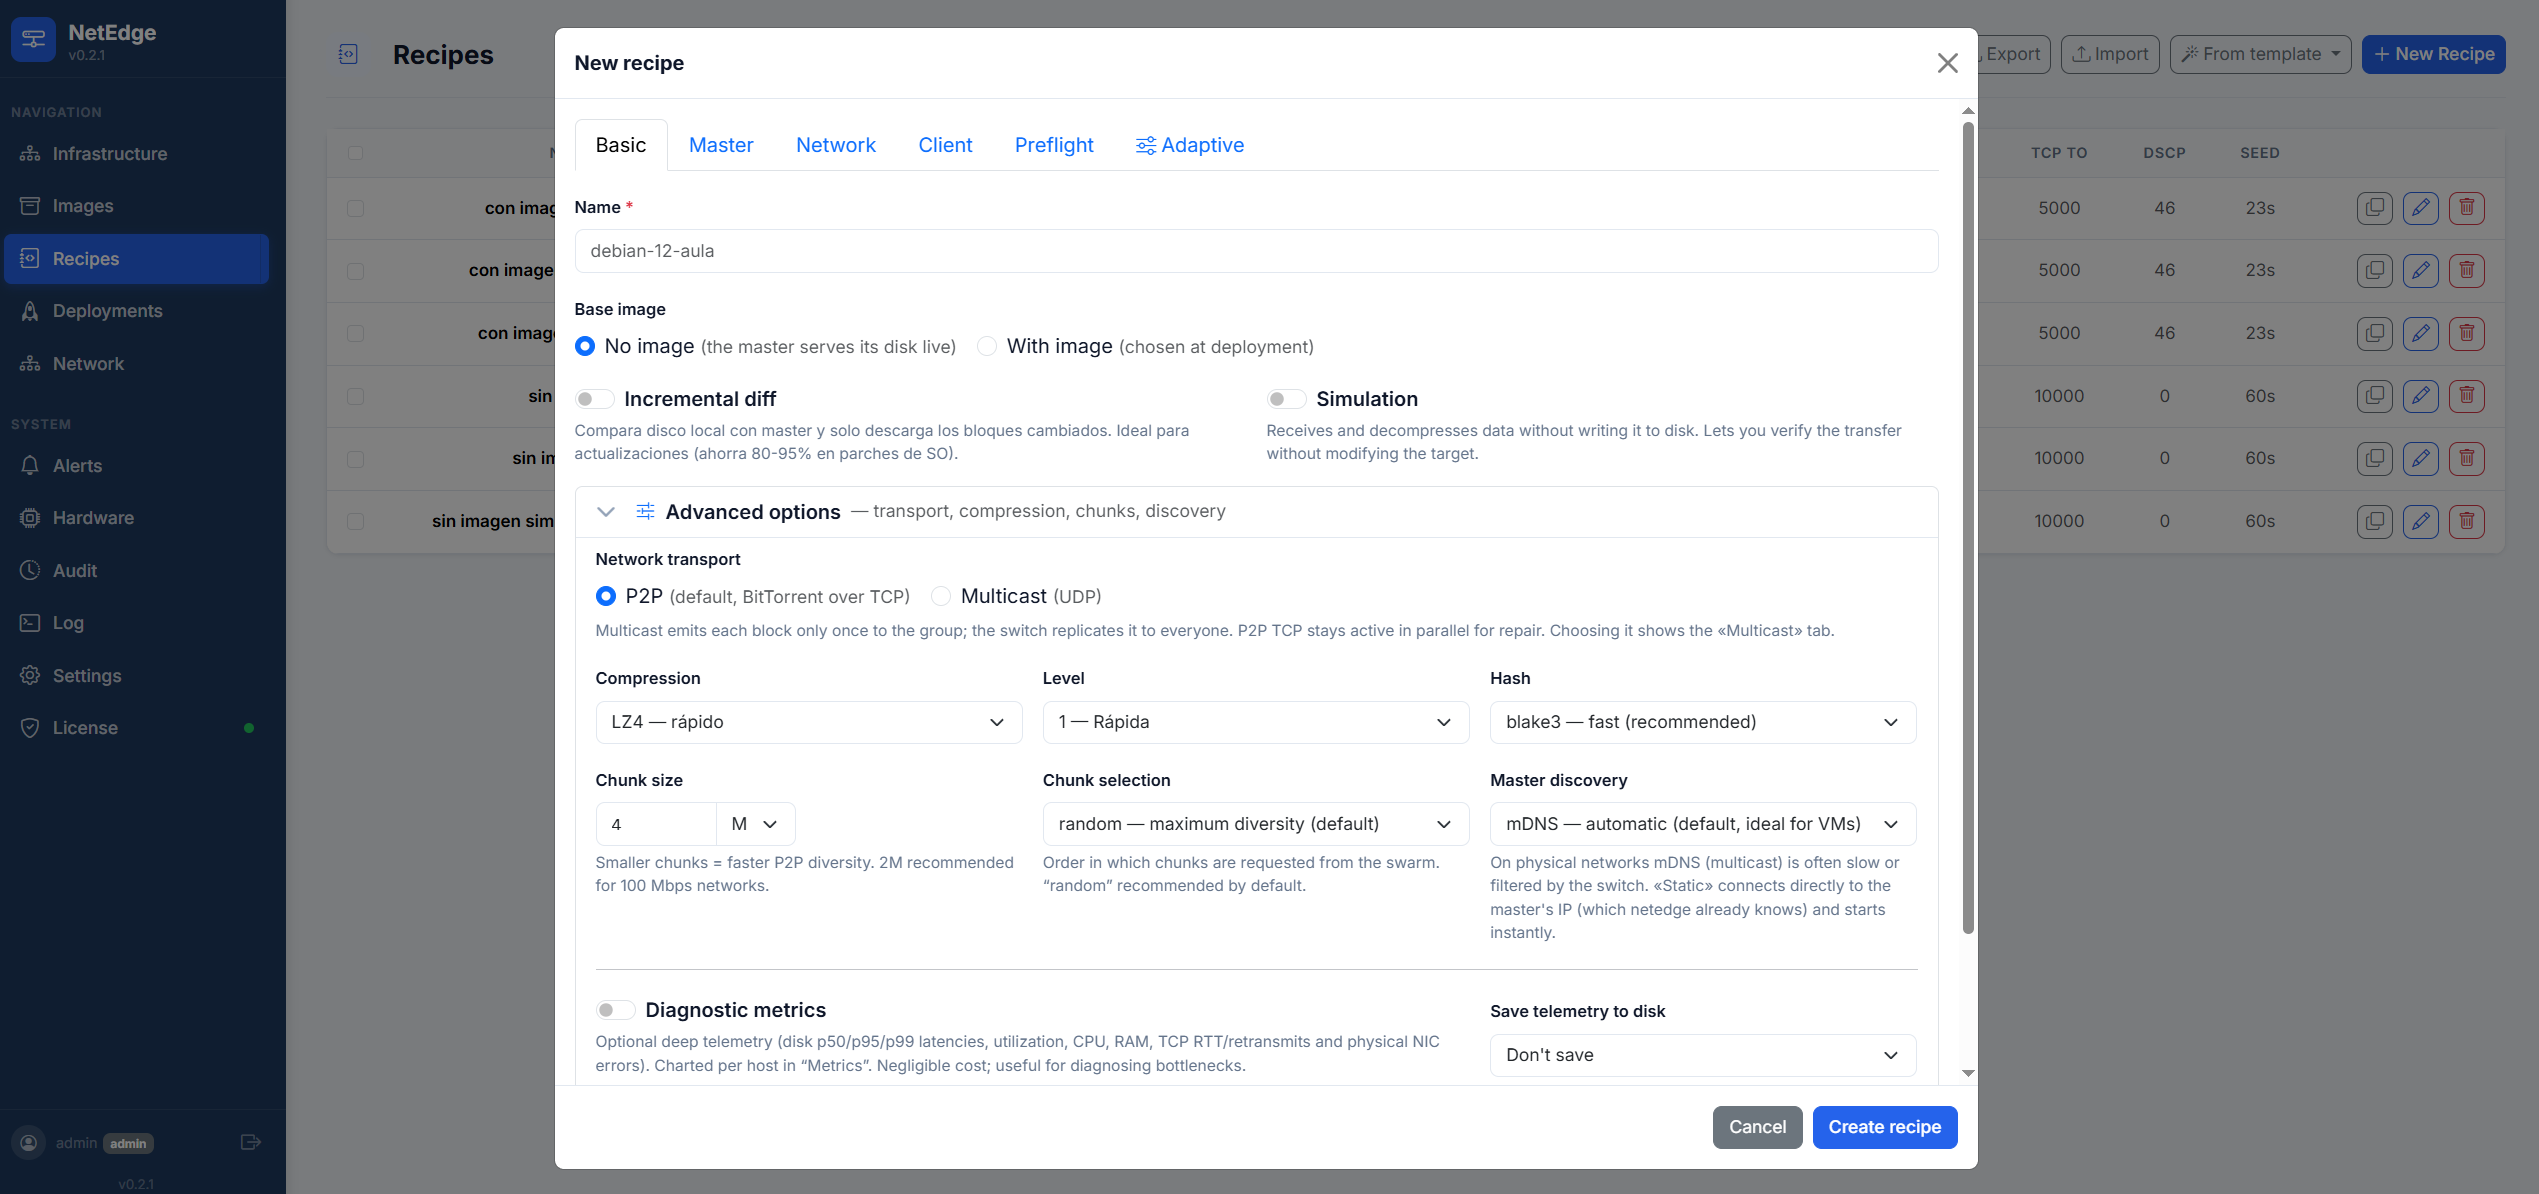Click the Import button
The height and width of the screenshot is (1194, 2539).
(x=2110, y=54)
